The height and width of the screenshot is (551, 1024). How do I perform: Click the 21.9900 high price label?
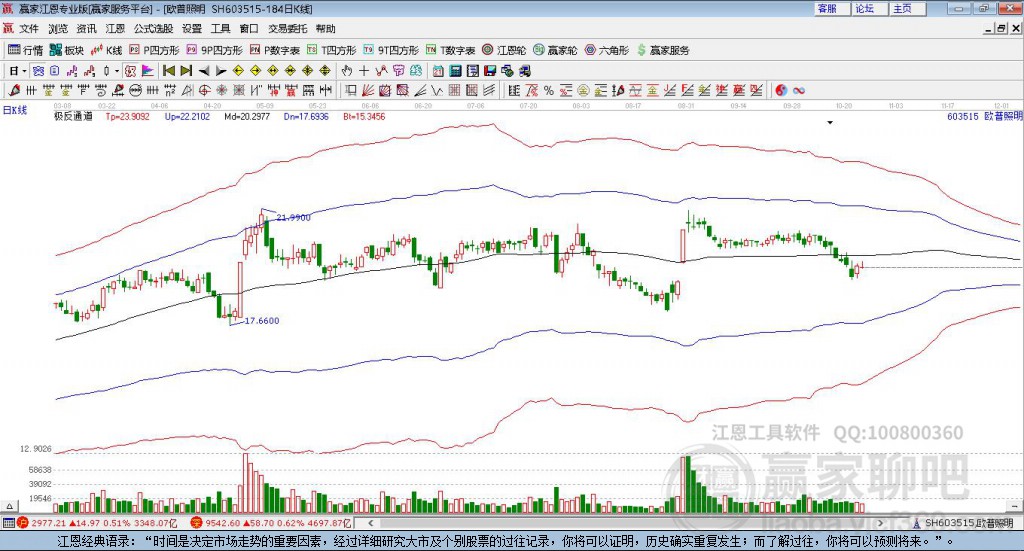tap(294, 217)
